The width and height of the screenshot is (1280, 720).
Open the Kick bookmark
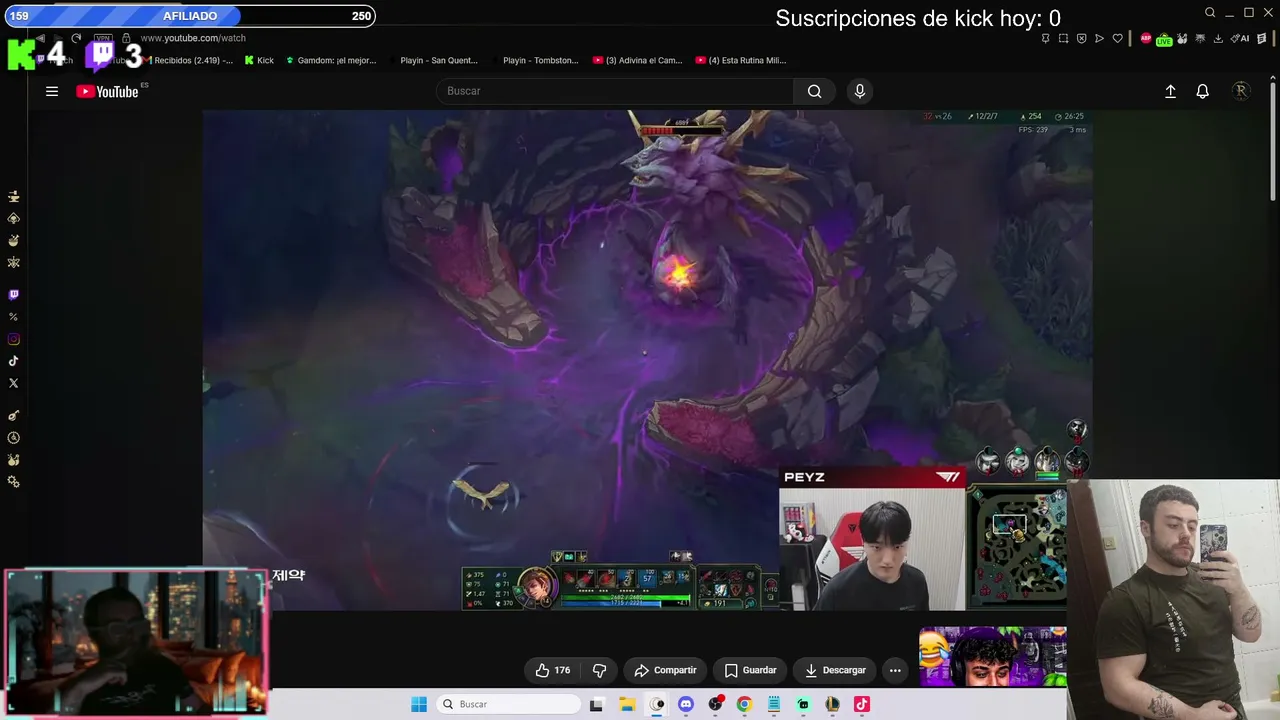pos(259,60)
